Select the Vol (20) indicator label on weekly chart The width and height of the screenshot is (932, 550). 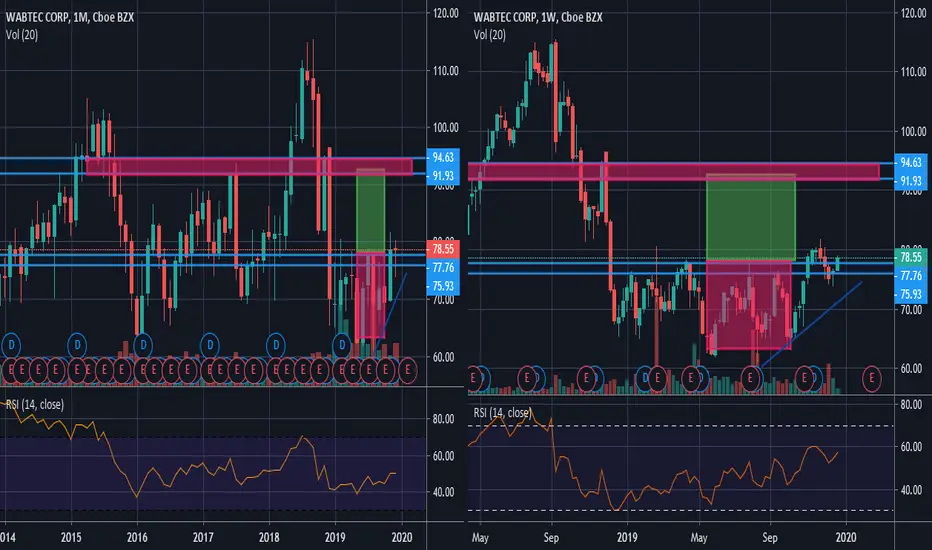point(490,35)
